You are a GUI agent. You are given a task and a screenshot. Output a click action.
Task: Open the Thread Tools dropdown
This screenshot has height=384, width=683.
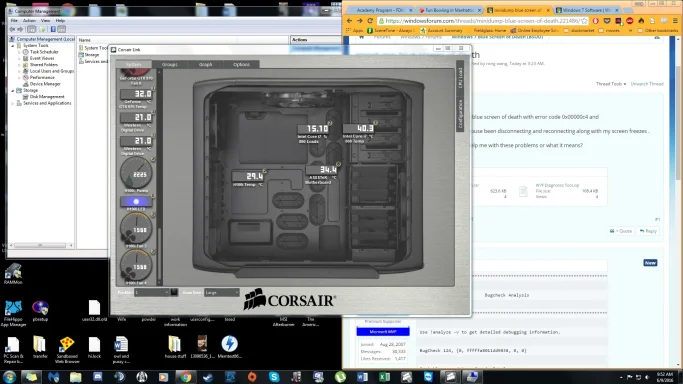point(611,84)
